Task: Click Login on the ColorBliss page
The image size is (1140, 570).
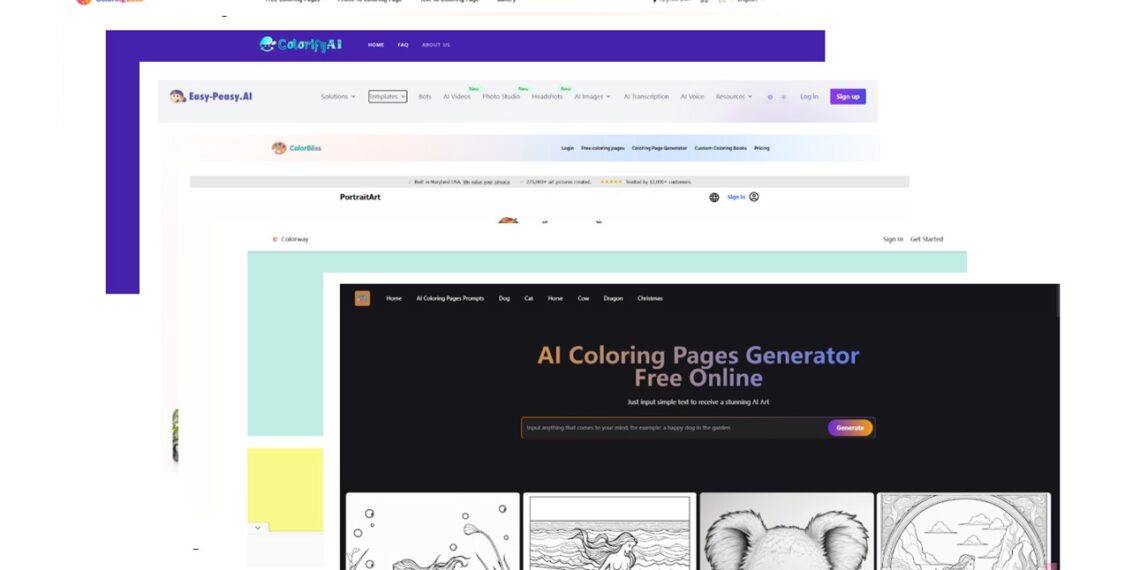Action: (568, 148)
